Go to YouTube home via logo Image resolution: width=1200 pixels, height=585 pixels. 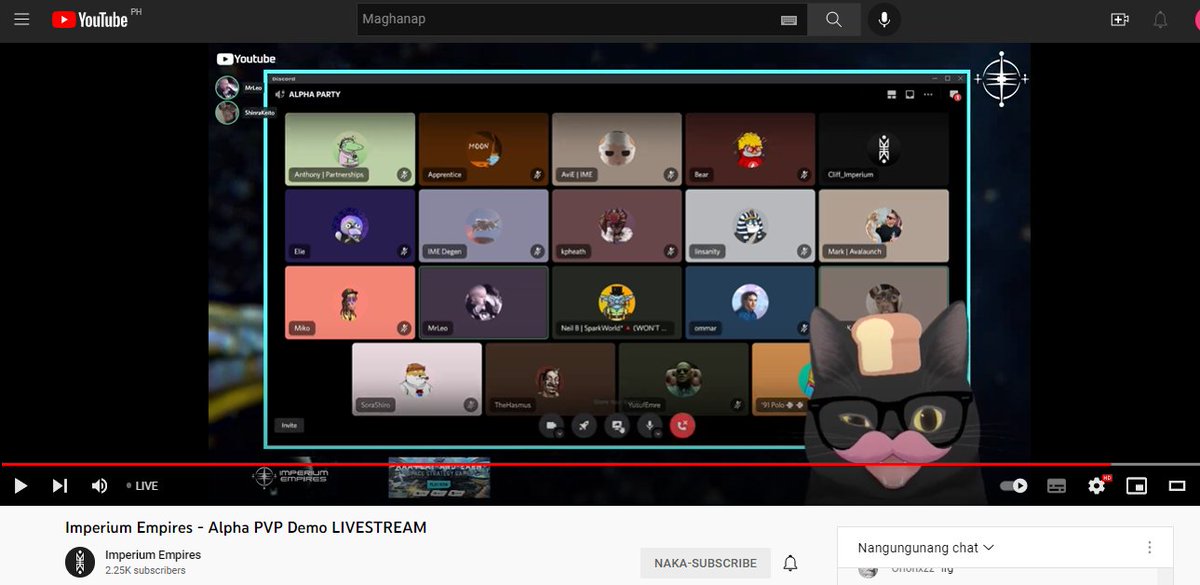[90, 19]
